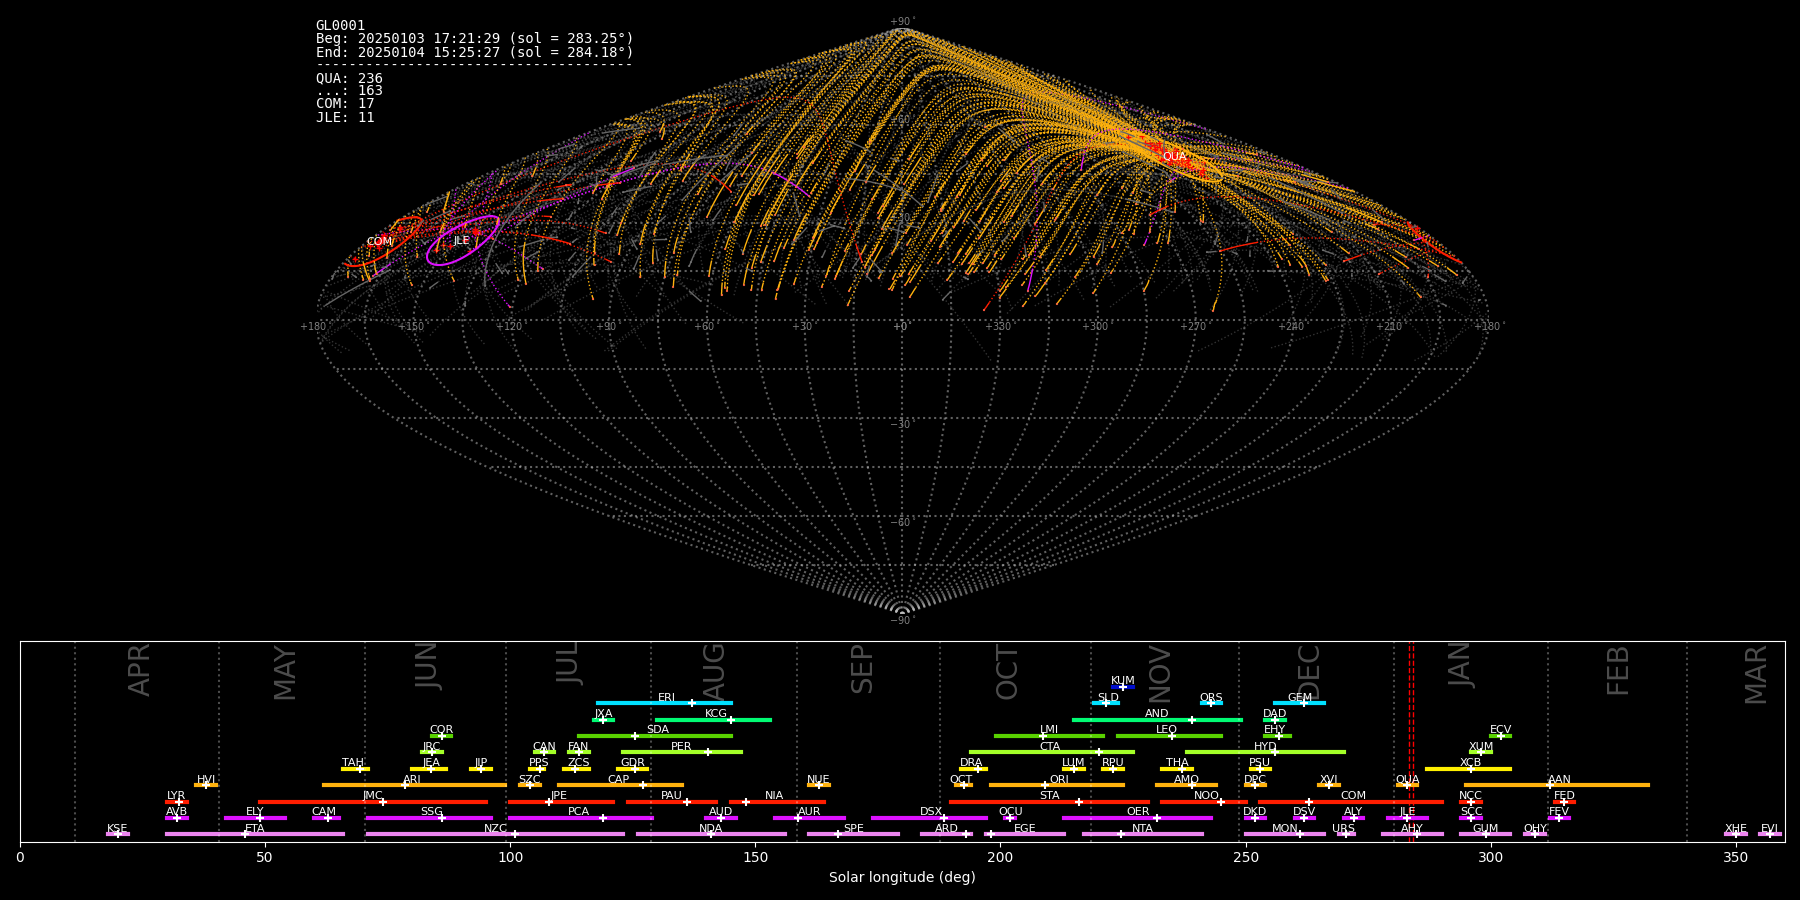This screenshot has height=900, width=1800.
Task: Click the KUM shower bar in timeline
Action: point(1123,687)
